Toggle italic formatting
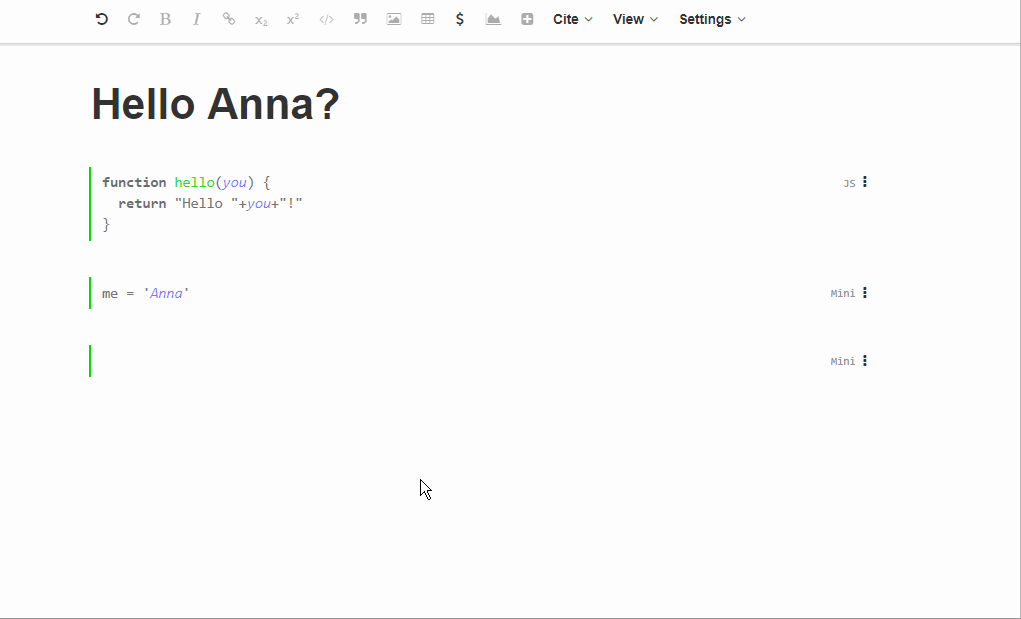1021x619 pixels. click(x=197, y=19)
